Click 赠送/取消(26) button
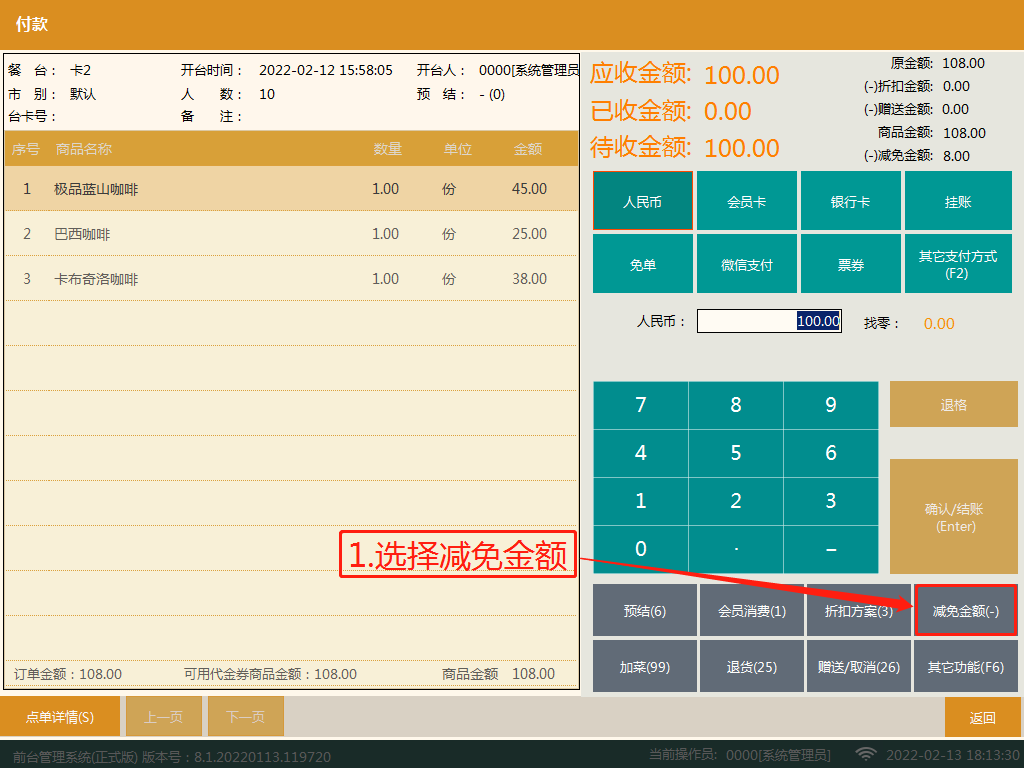This screenshot has width=1024, height=768. 859,666
